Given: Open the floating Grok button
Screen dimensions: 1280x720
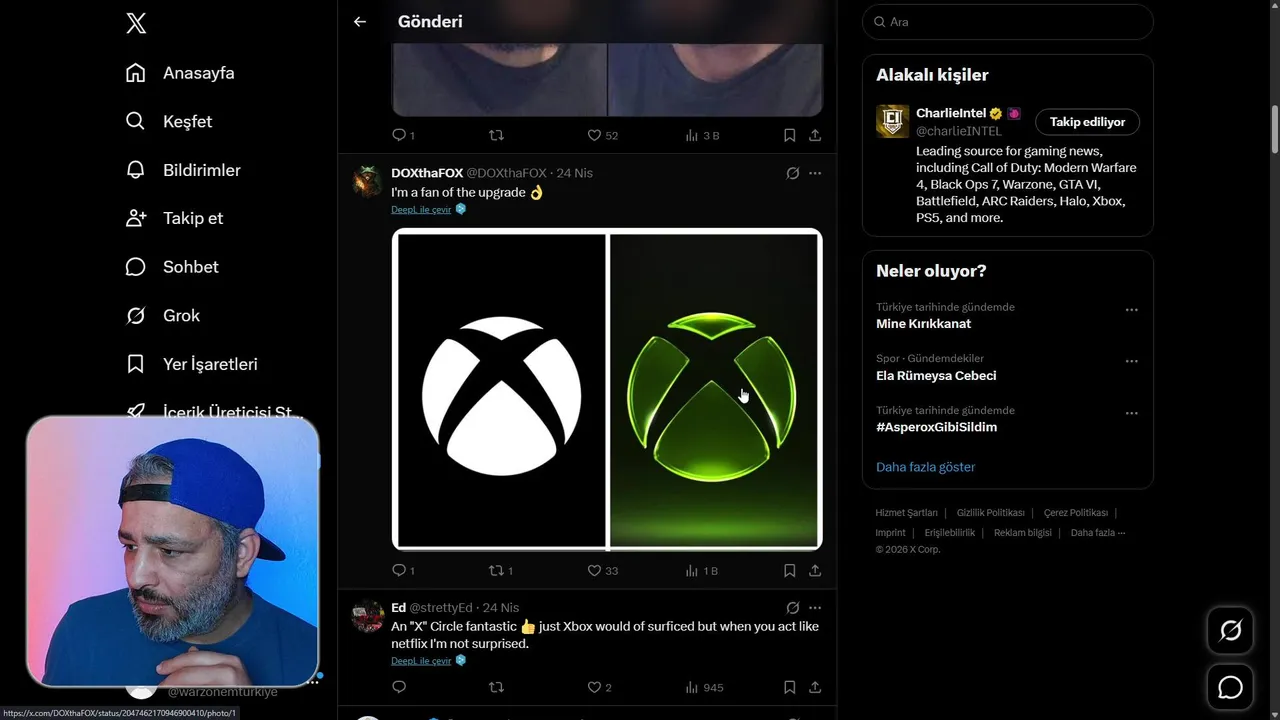Looking at the screenshot, I should (1230, 630).
